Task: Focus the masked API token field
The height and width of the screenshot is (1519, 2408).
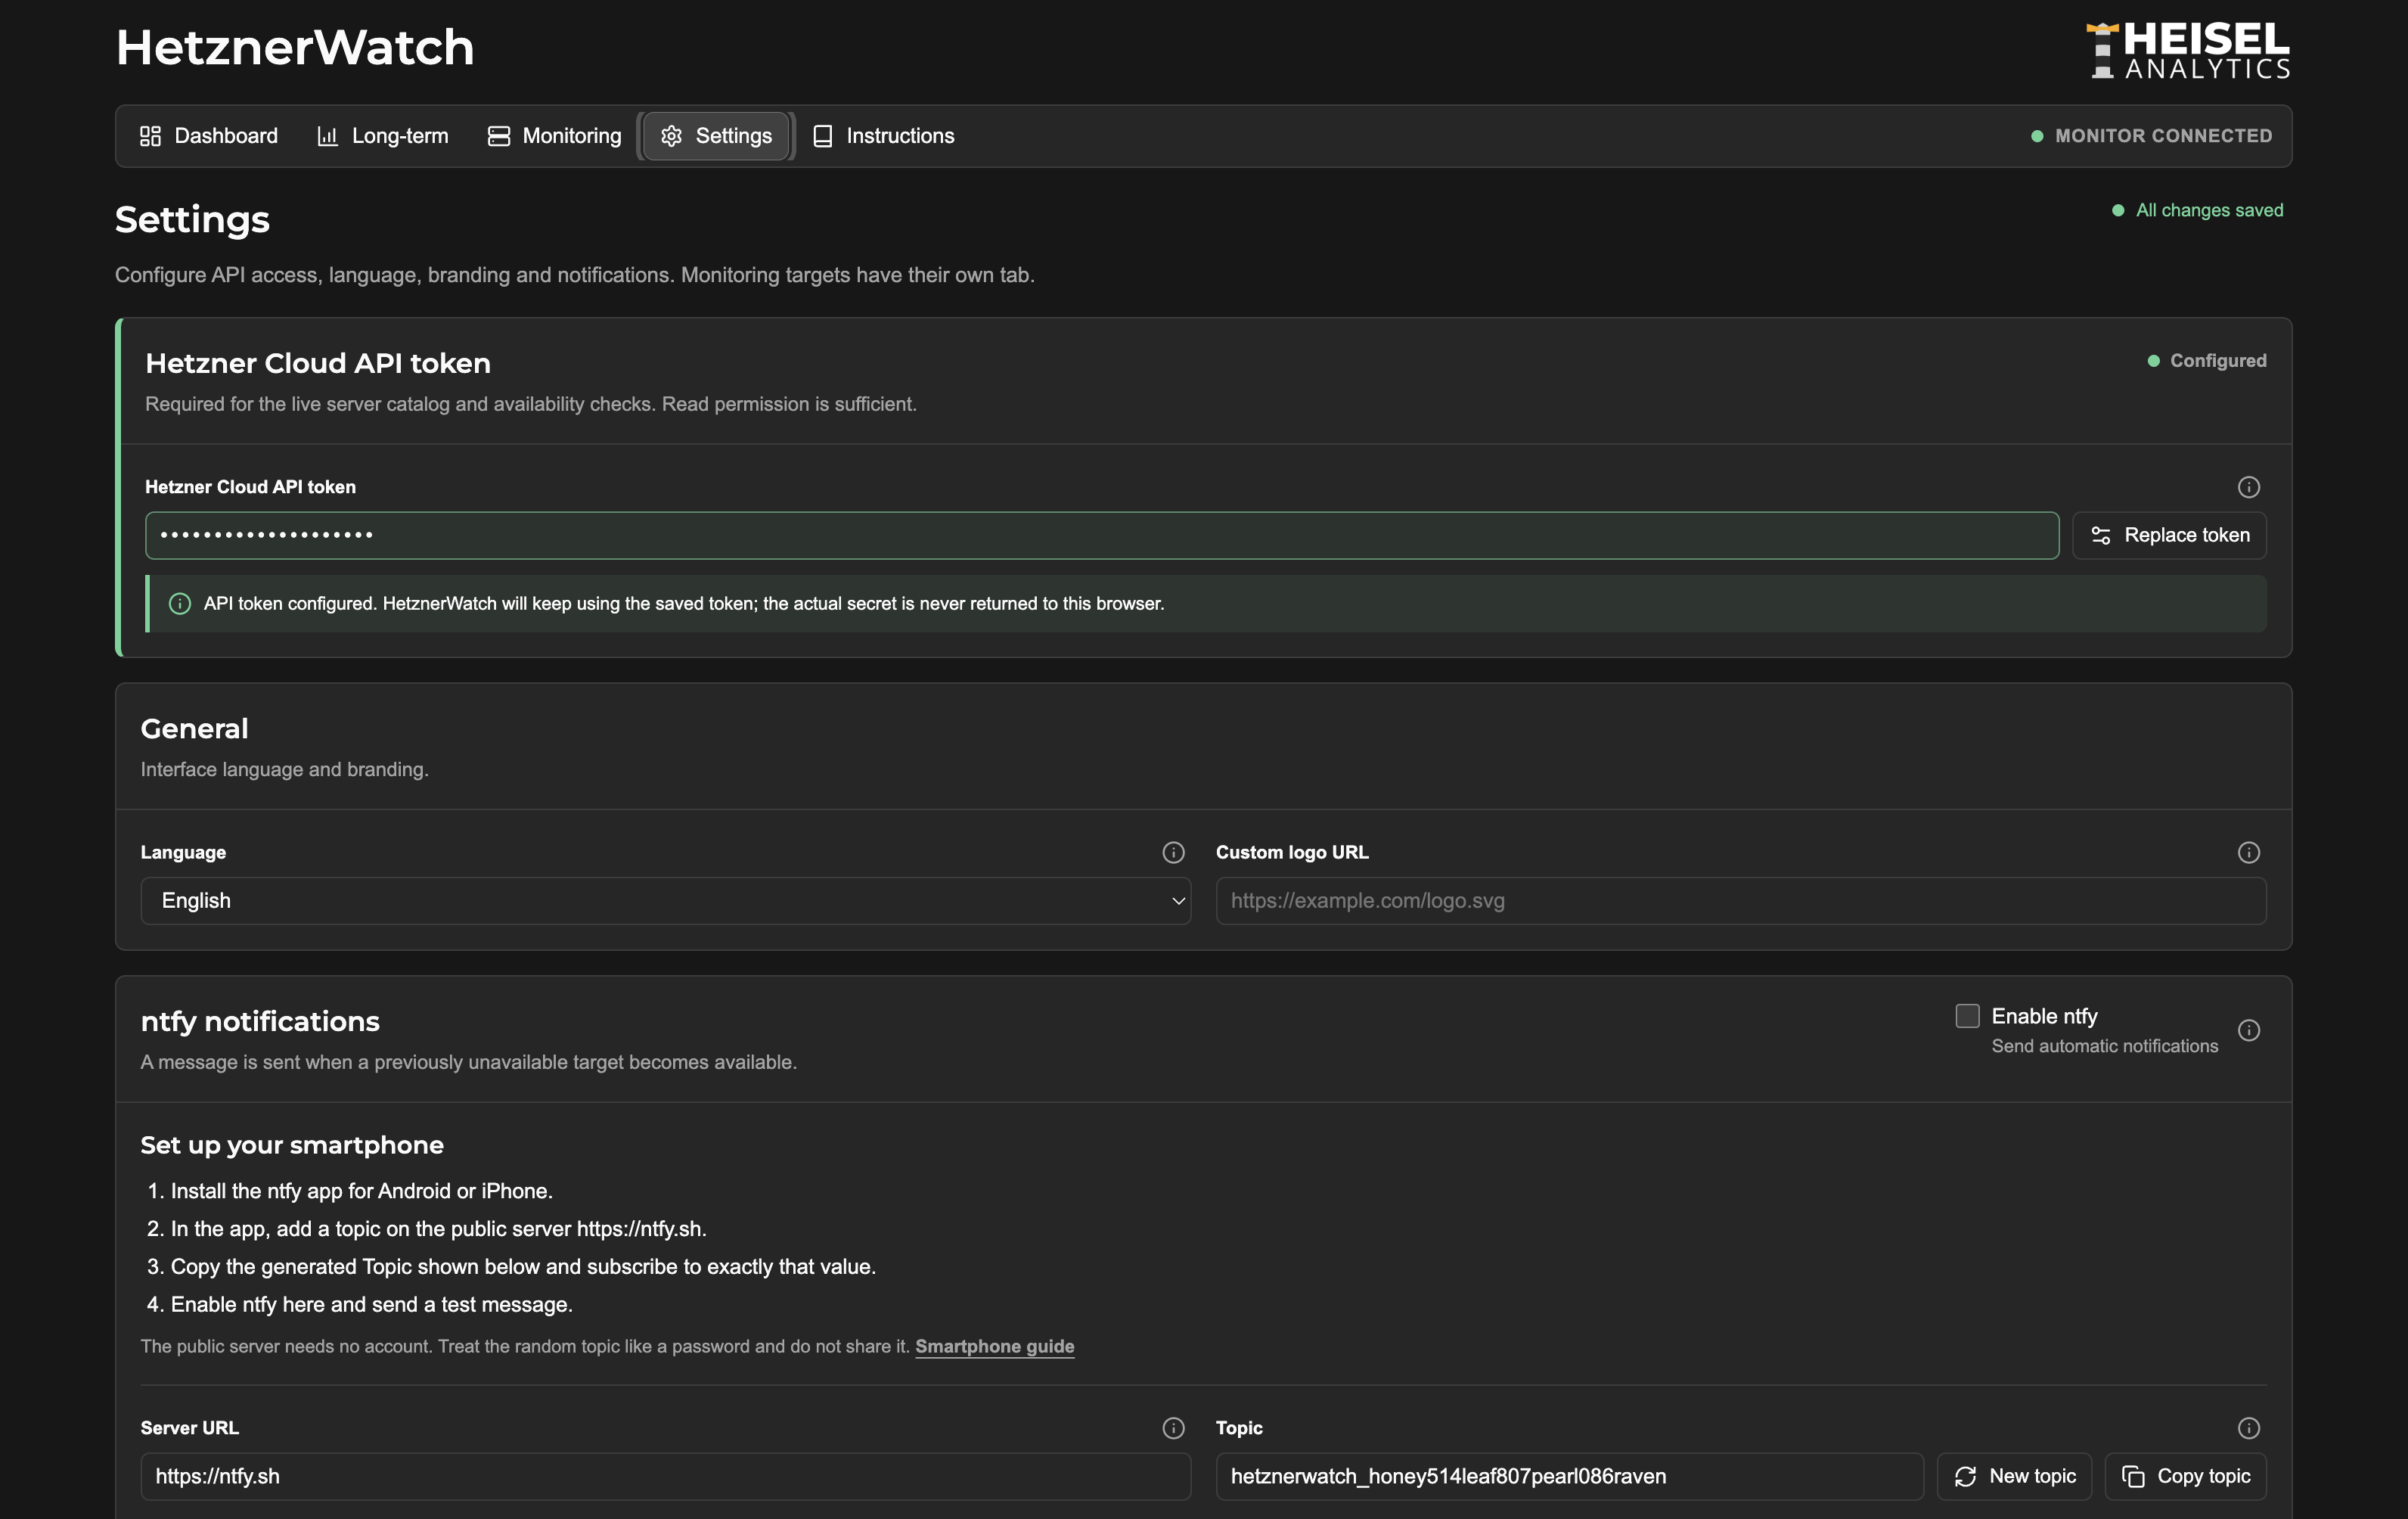Action: 1102,536
